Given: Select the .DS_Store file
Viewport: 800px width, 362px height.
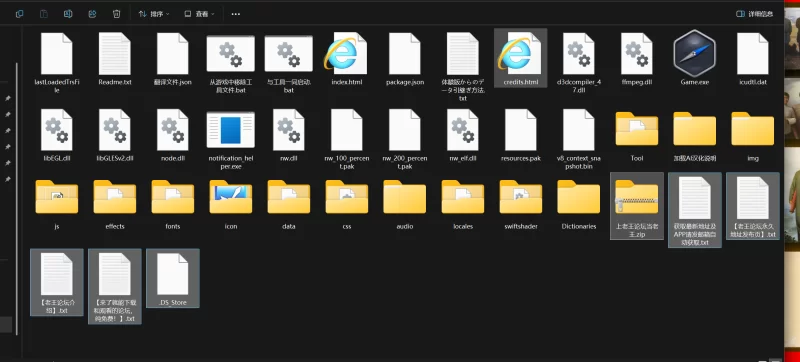Looking at the screenshot, I should coord(172,278).
